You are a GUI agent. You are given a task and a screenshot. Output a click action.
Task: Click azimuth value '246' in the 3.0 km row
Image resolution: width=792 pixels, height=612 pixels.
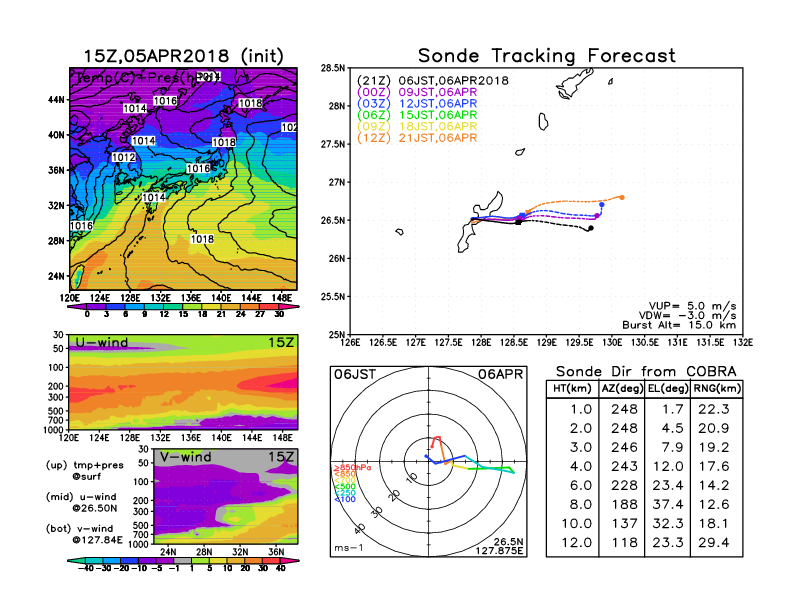(x=624, y=447)
